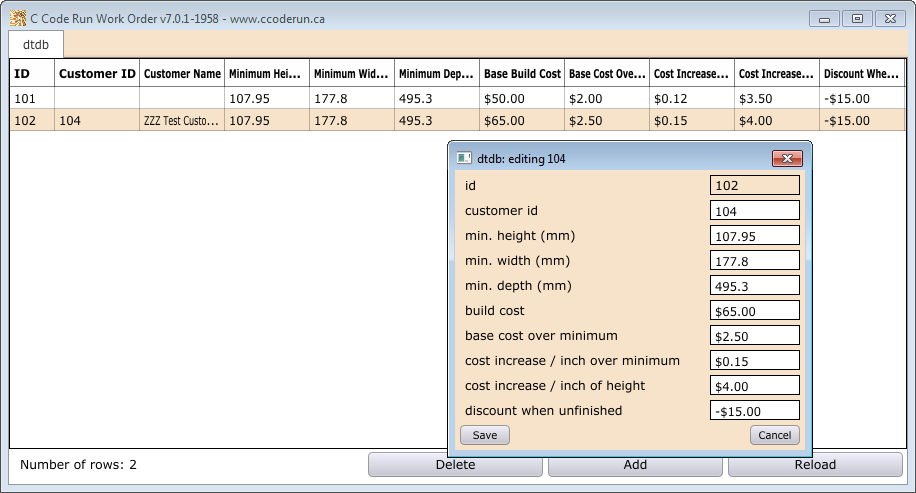The image size is (916, 493).
Task: Click the Add button
Action: pyautogui.click(x=635, y=464)
